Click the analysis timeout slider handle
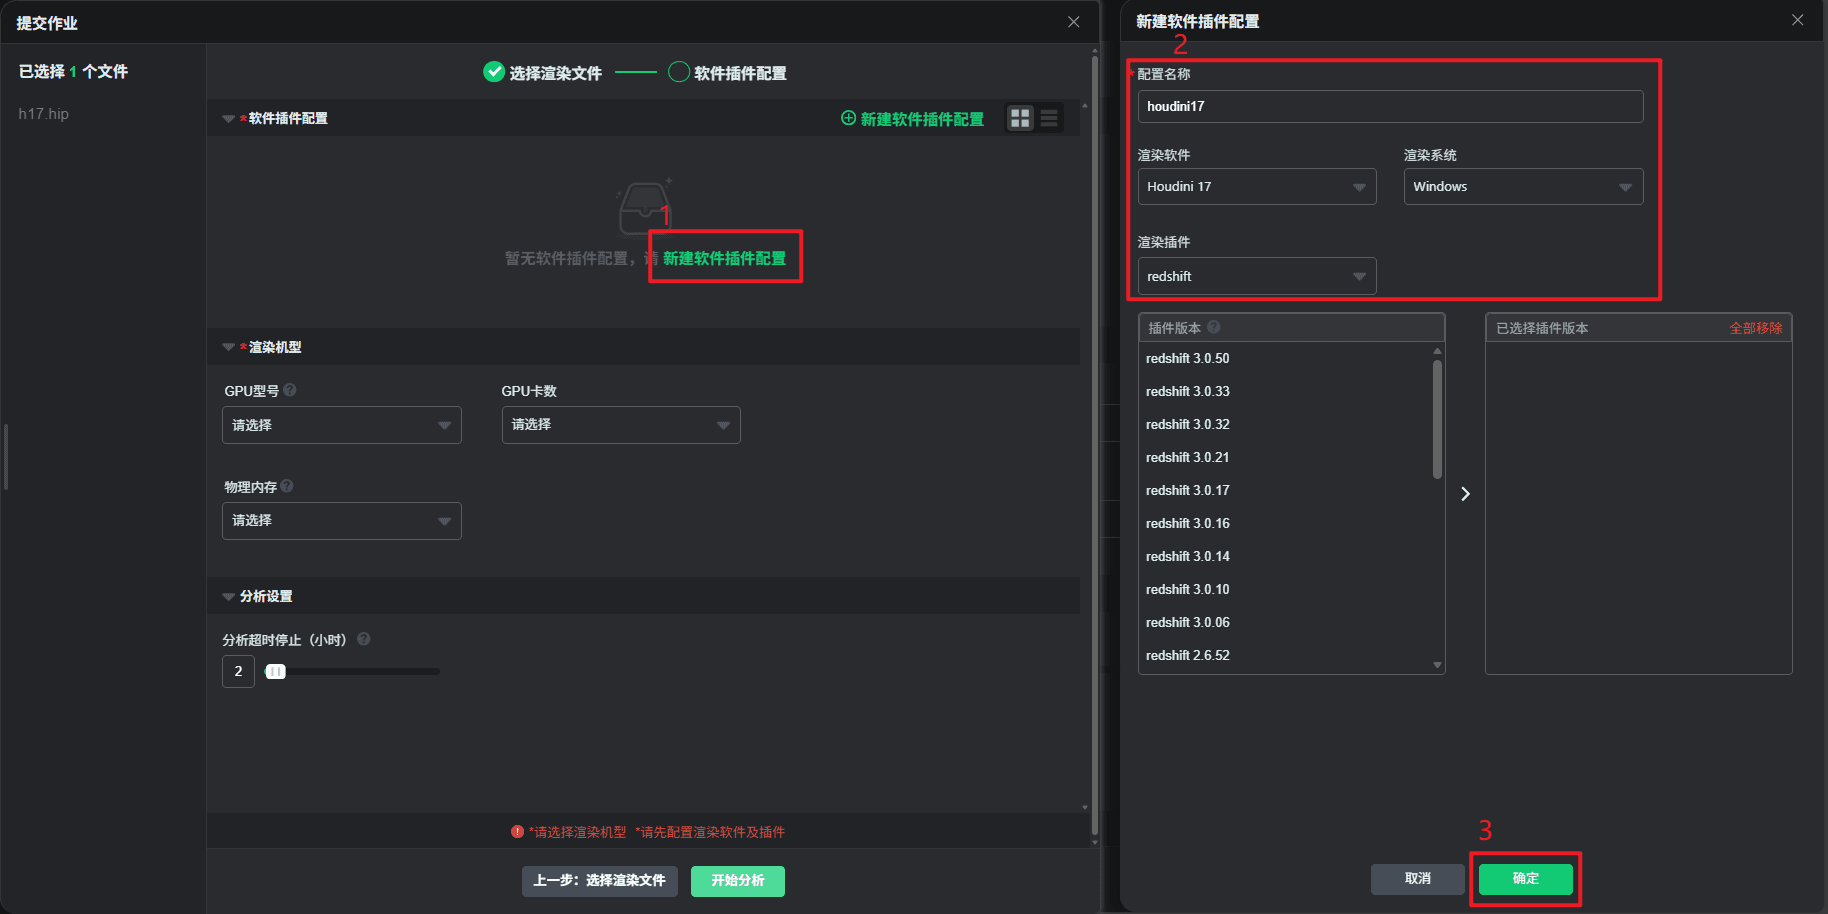This screenshot has width=1828, height=914. click(x=276, y=672)
